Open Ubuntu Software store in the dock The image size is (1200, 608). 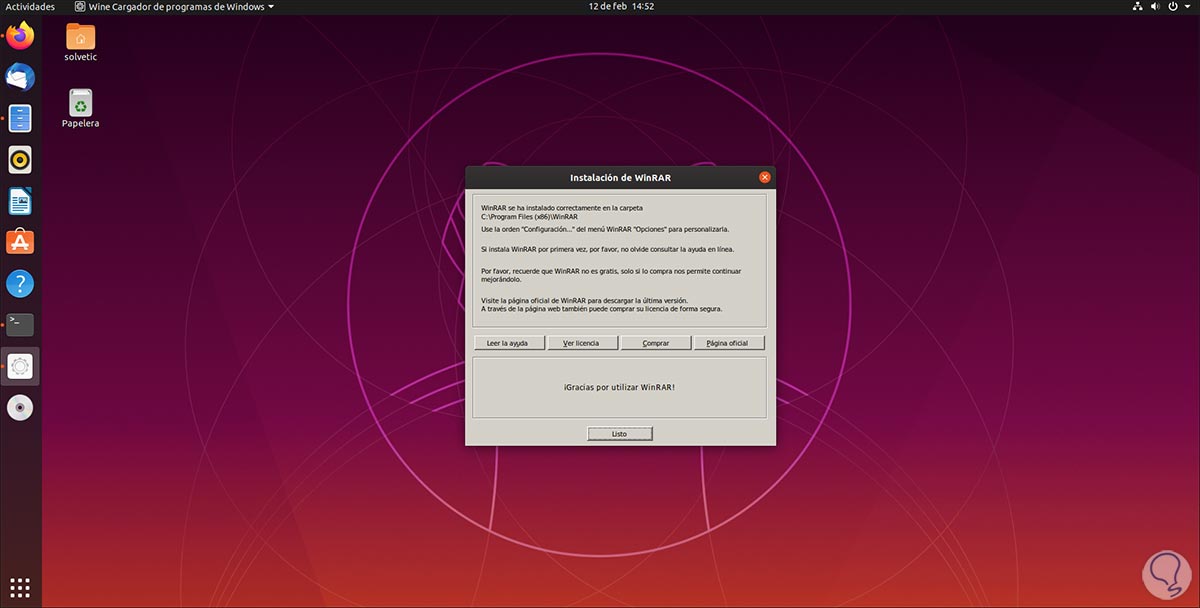click(x=20, y=242)
